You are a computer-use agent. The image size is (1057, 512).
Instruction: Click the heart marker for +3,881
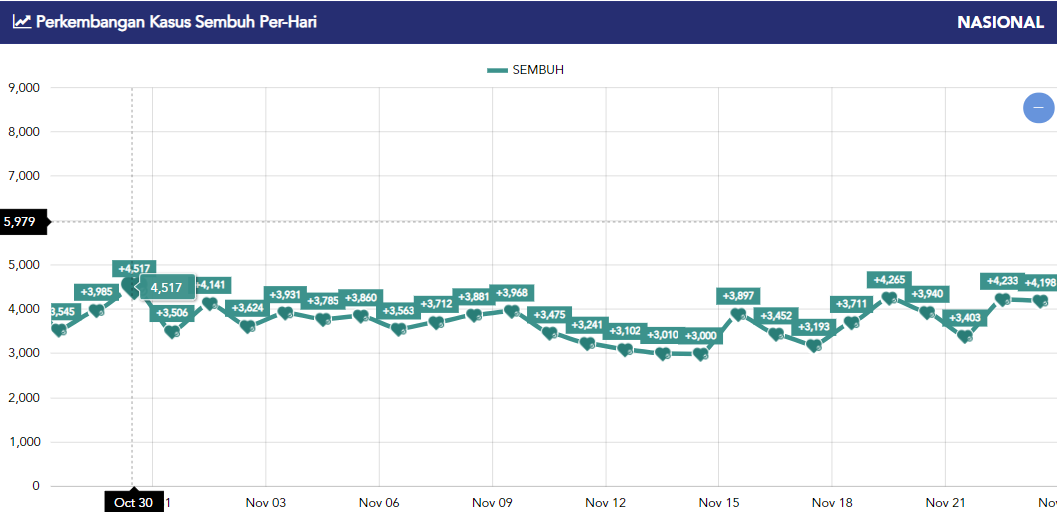point(474,315)
